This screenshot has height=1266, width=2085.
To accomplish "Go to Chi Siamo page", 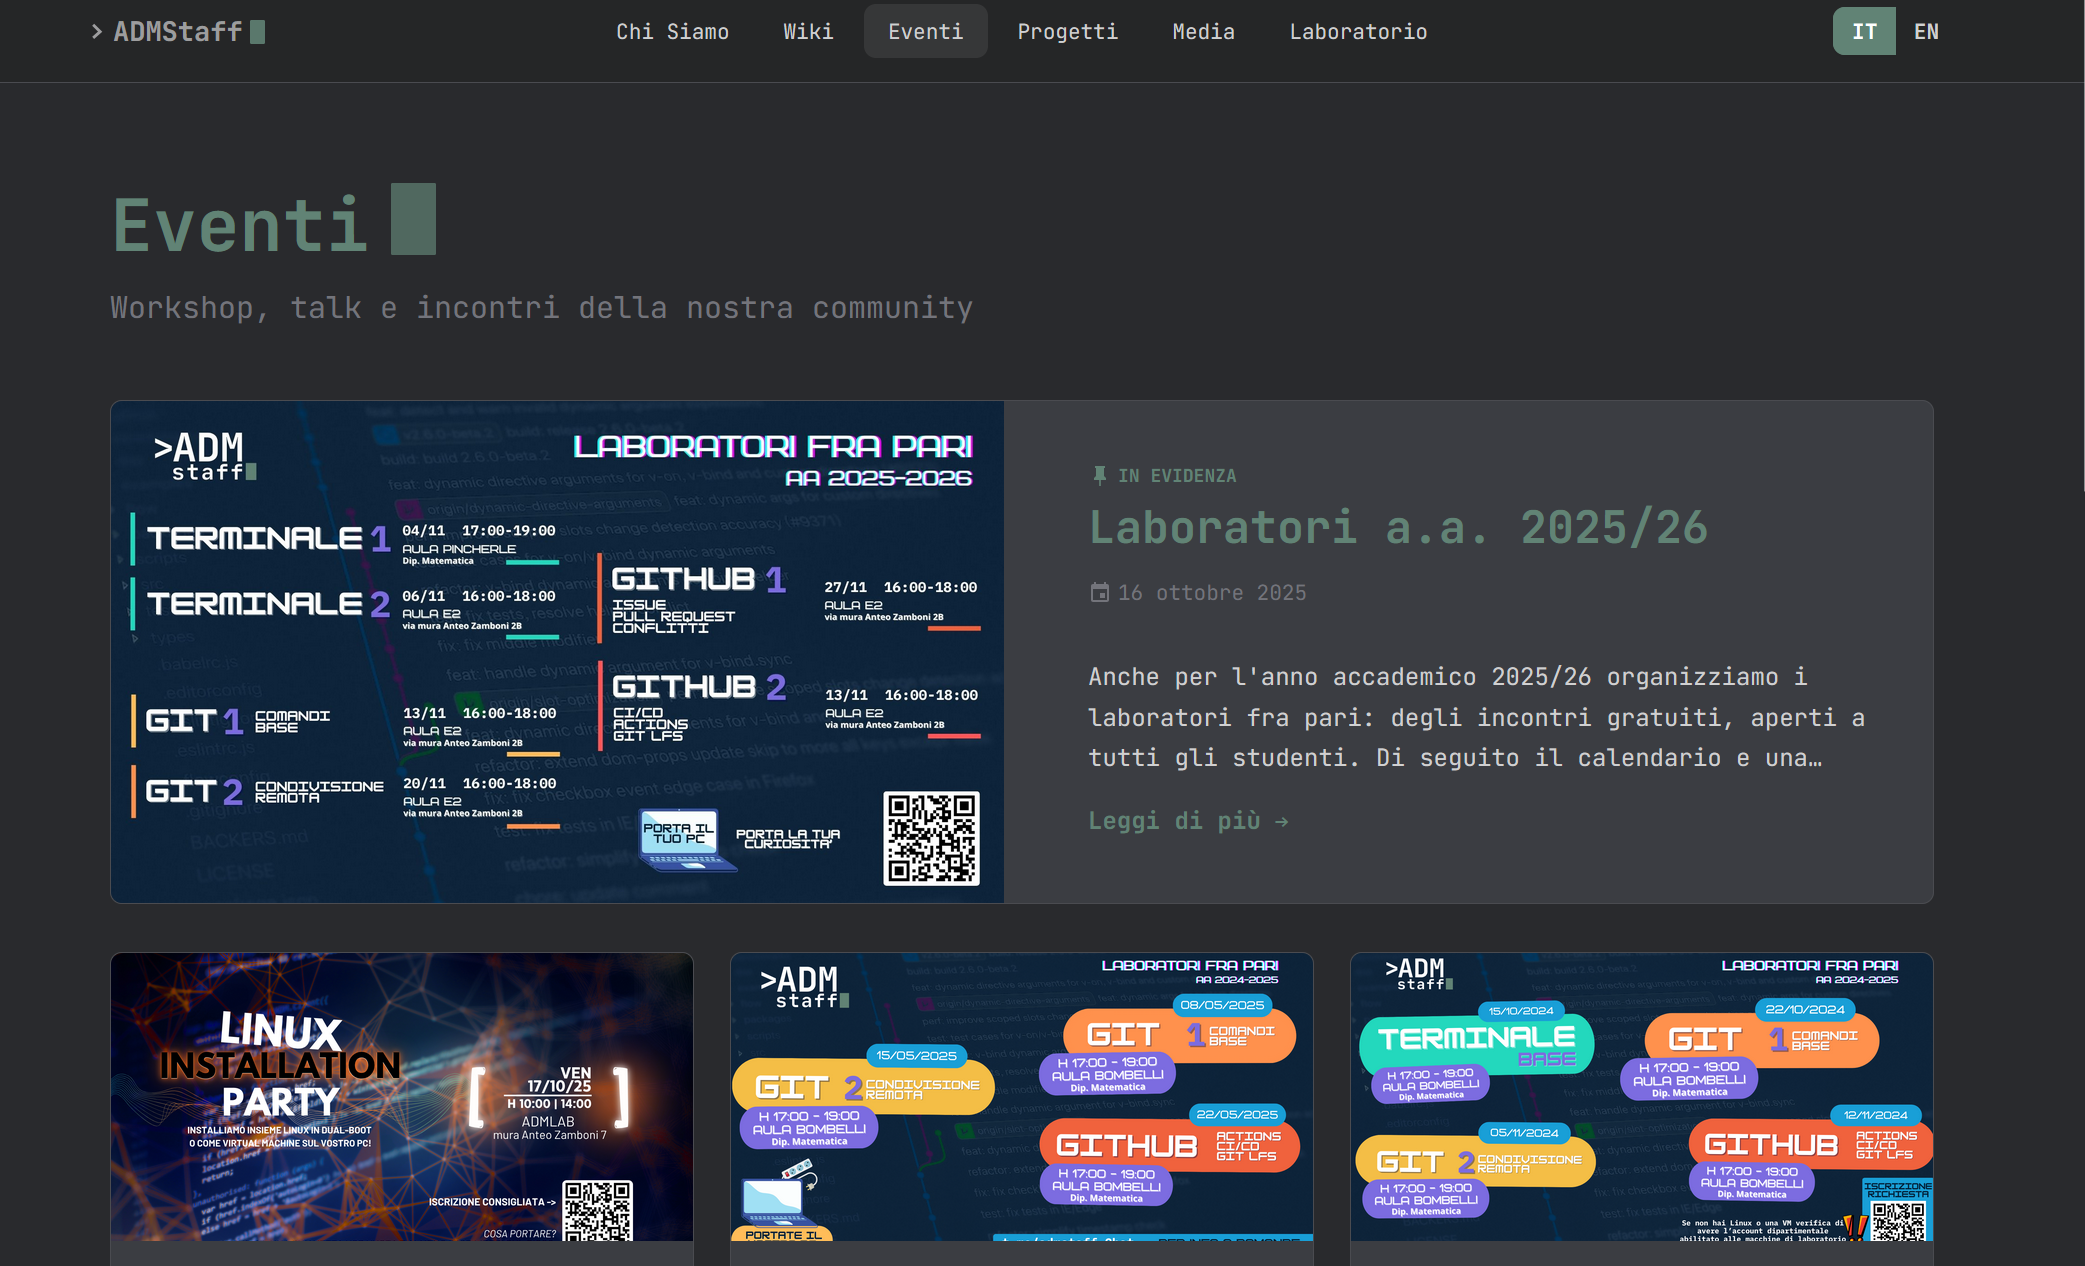I will (672, 32).
